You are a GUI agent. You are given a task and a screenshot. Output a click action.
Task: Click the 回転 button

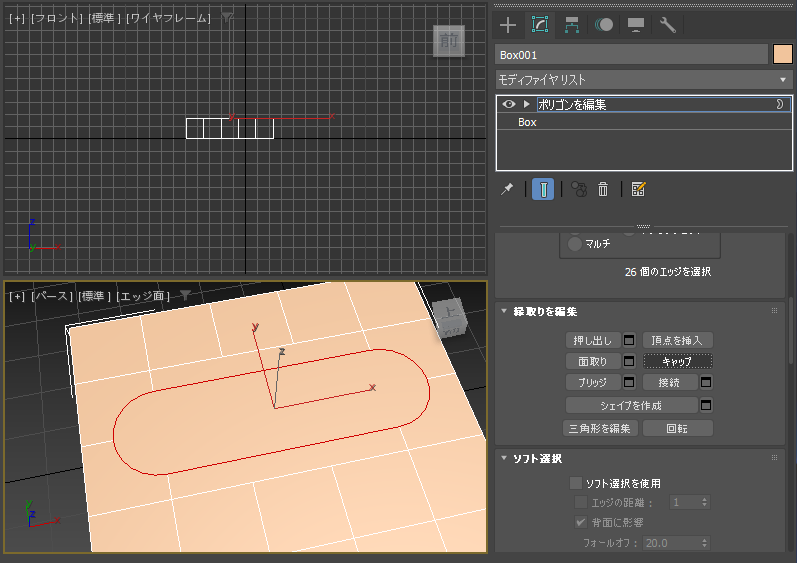(x=677, y=428)
